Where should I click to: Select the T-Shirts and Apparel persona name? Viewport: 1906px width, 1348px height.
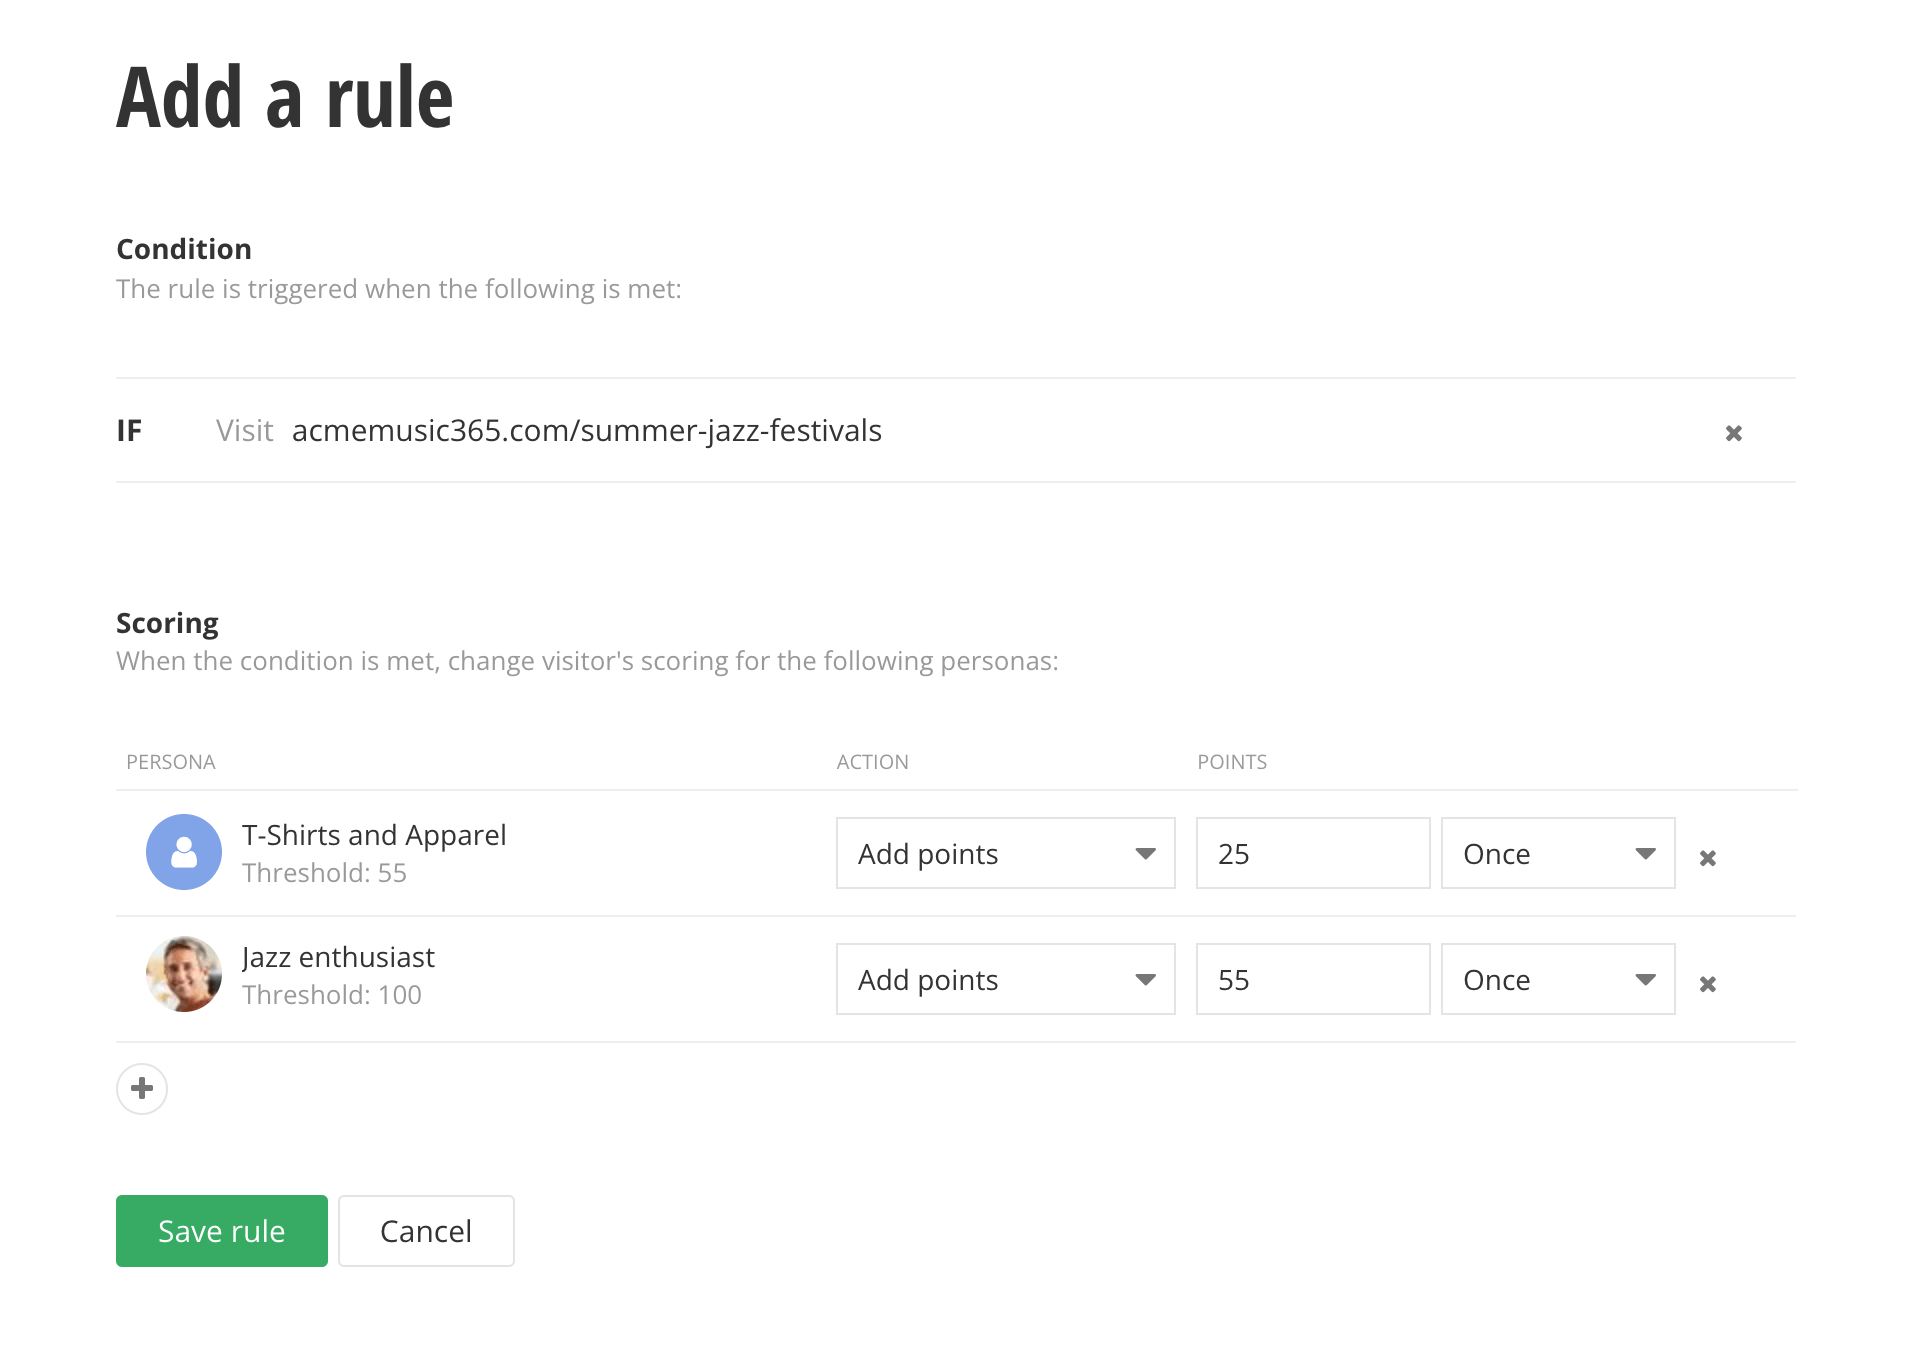[x=374, y=835]
